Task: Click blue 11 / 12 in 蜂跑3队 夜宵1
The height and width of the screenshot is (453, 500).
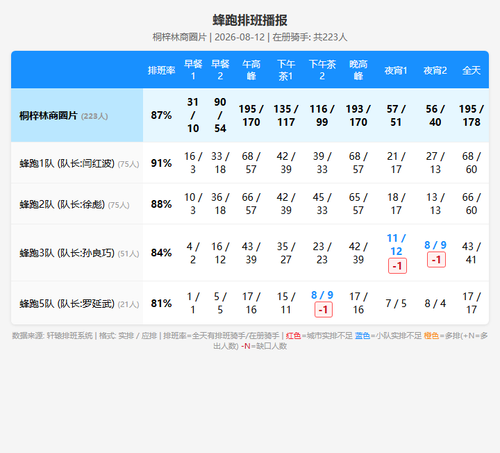Action: click(x=396, y=245)
